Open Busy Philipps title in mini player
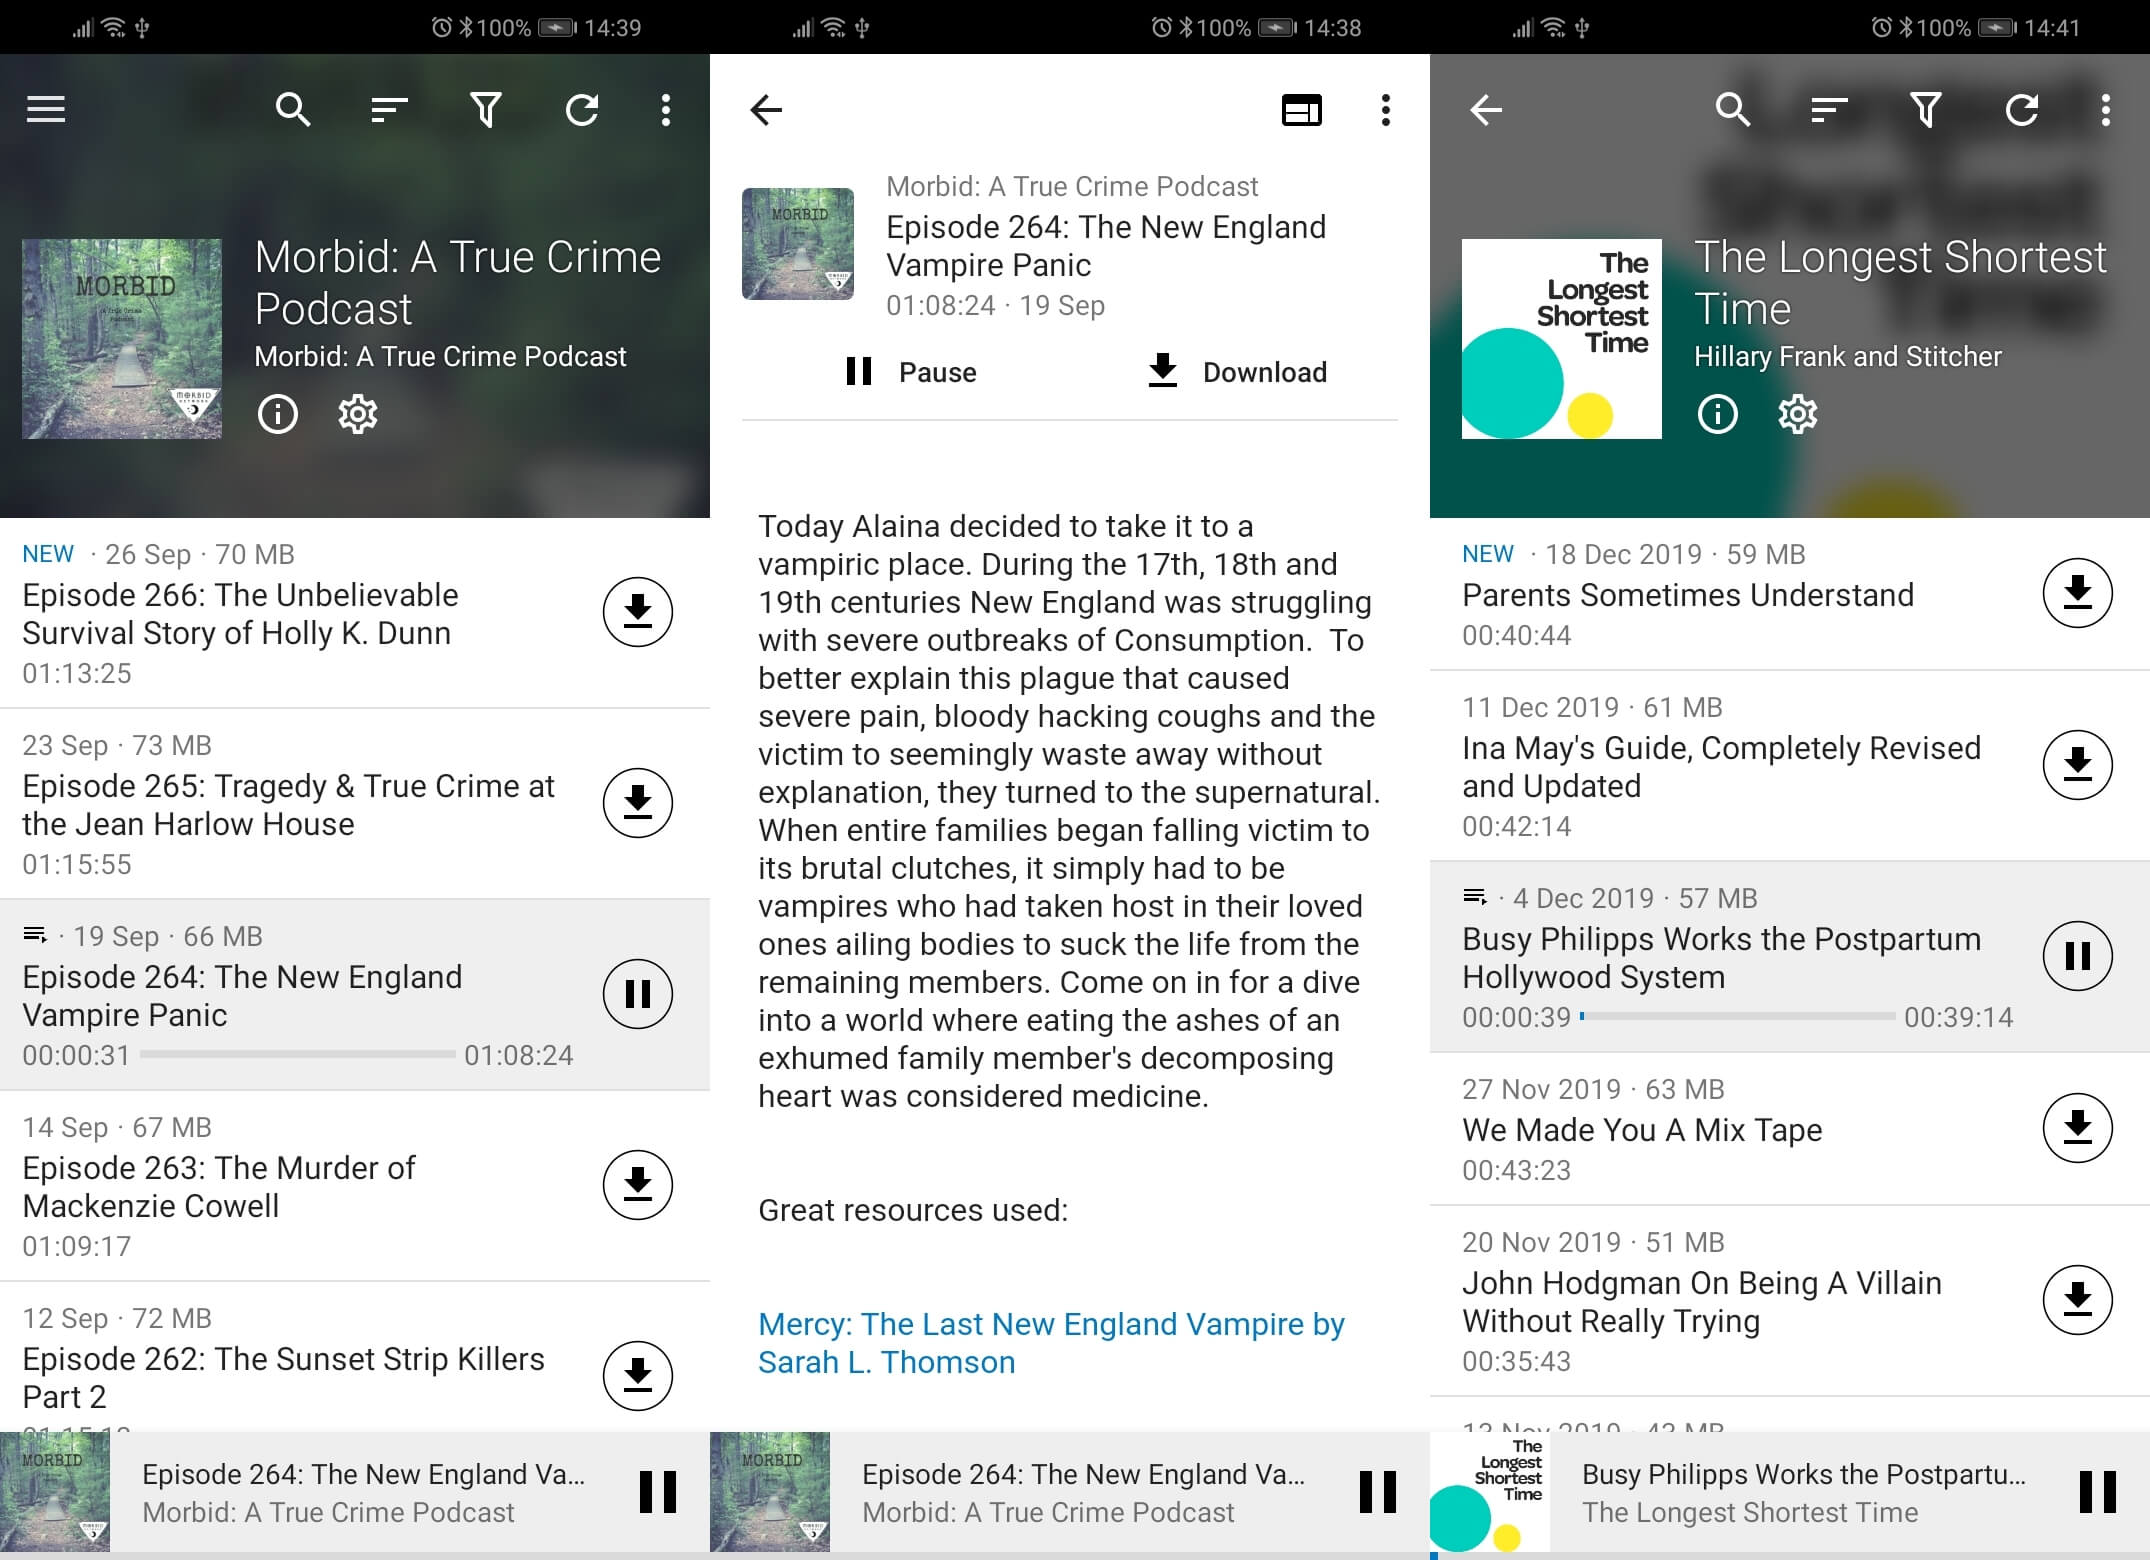Screen dimensions: 2150x1560 1804,1474
